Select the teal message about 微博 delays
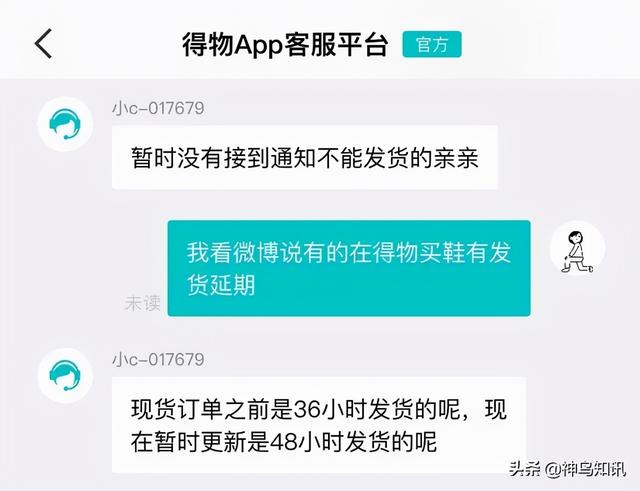 (x=349, y=268)
